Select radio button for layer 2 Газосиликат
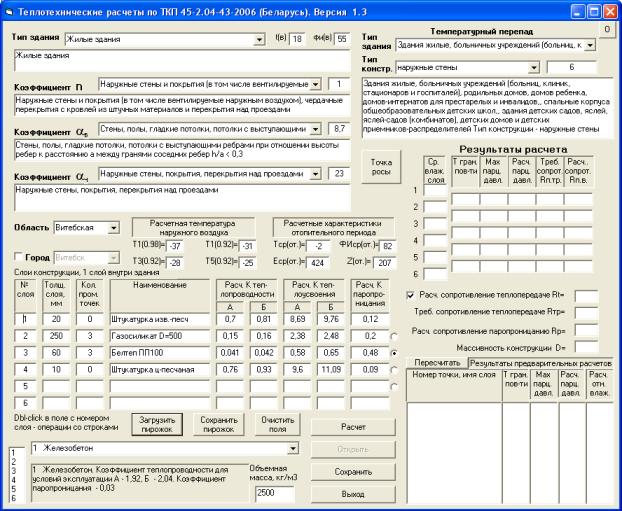This screenshot has width=622, height=511. click(394, 336)
